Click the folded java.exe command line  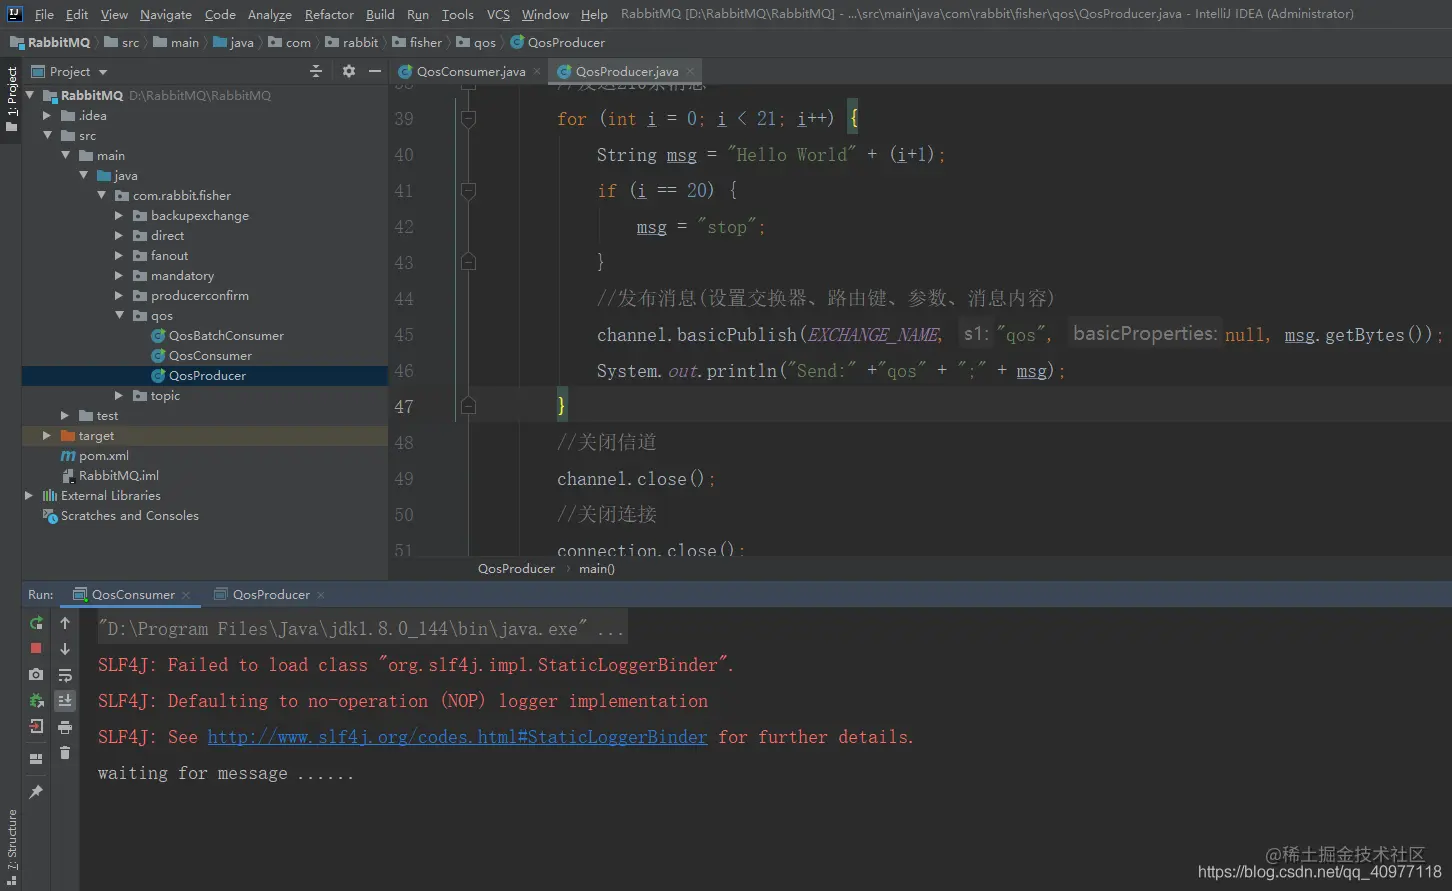click(361, 629)
